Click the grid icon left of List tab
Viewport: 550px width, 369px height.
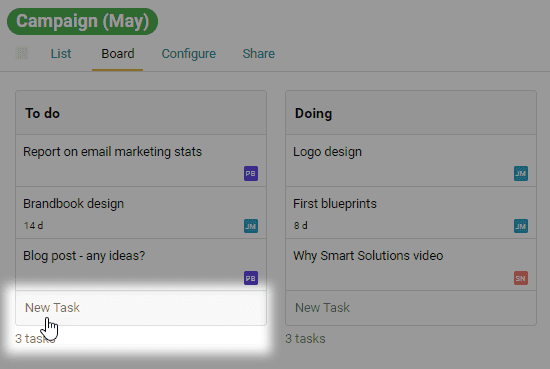pyautogui.click(x=22, y=54)
